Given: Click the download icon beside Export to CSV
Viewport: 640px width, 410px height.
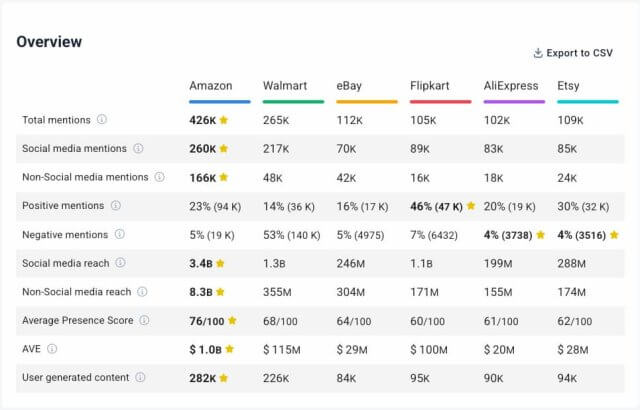Looking at the screenshot, I should click(538, 53).
